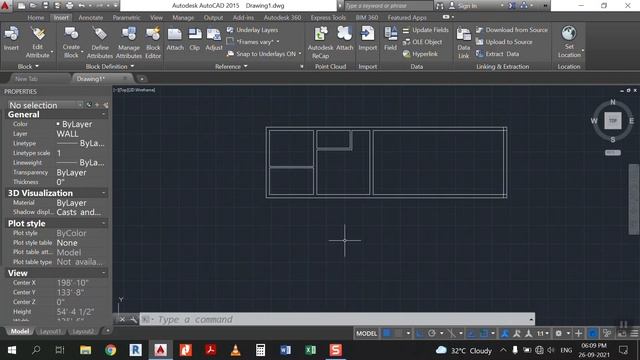Toggle polar tracking in status bar

[432, 333]
